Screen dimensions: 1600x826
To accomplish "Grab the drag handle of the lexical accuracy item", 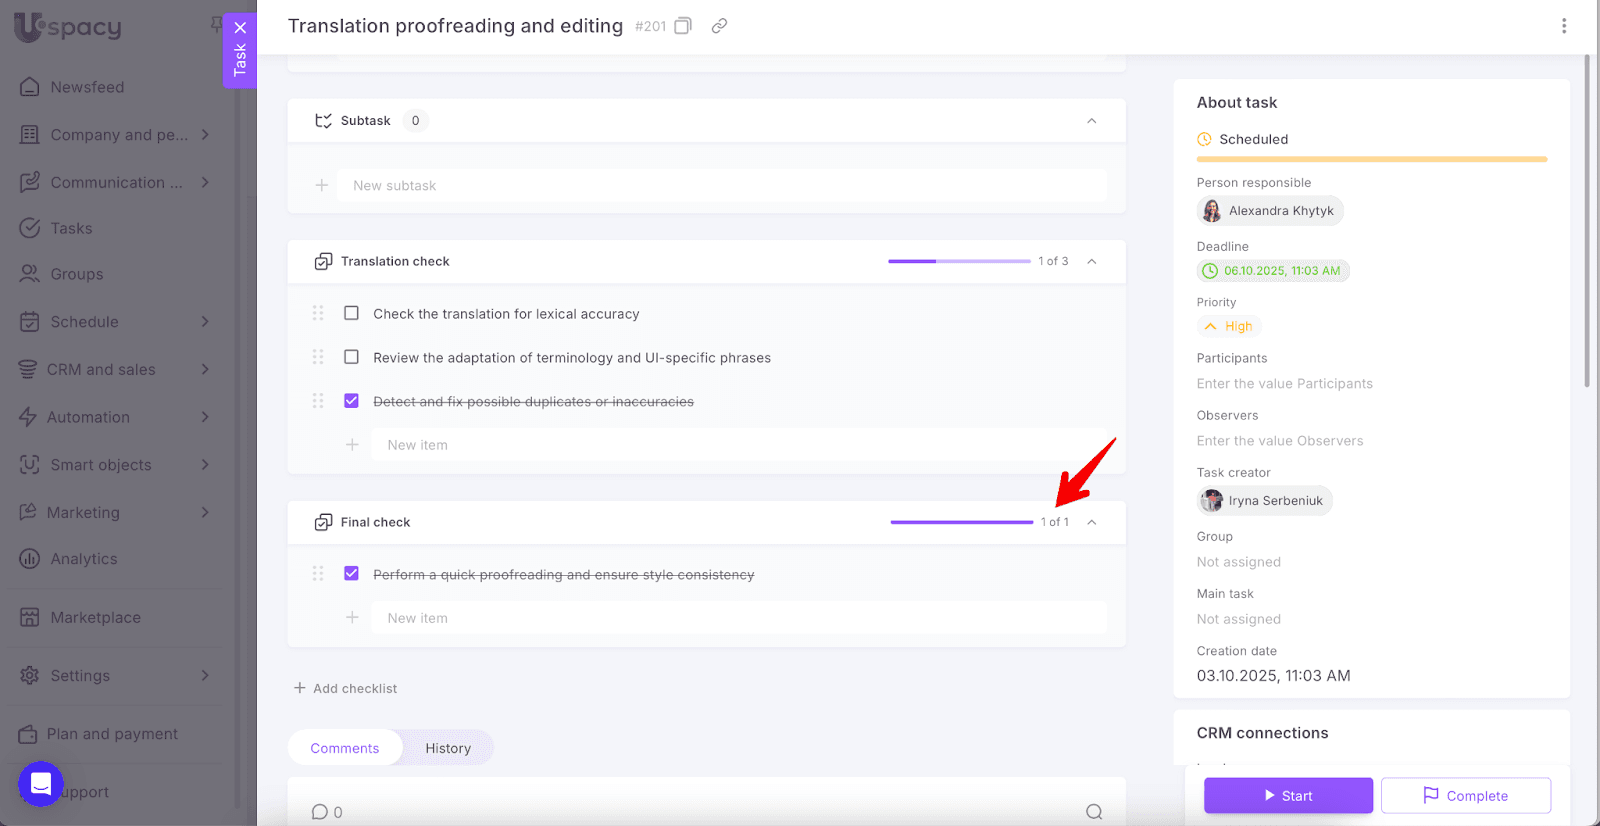I will click(318, 313).
